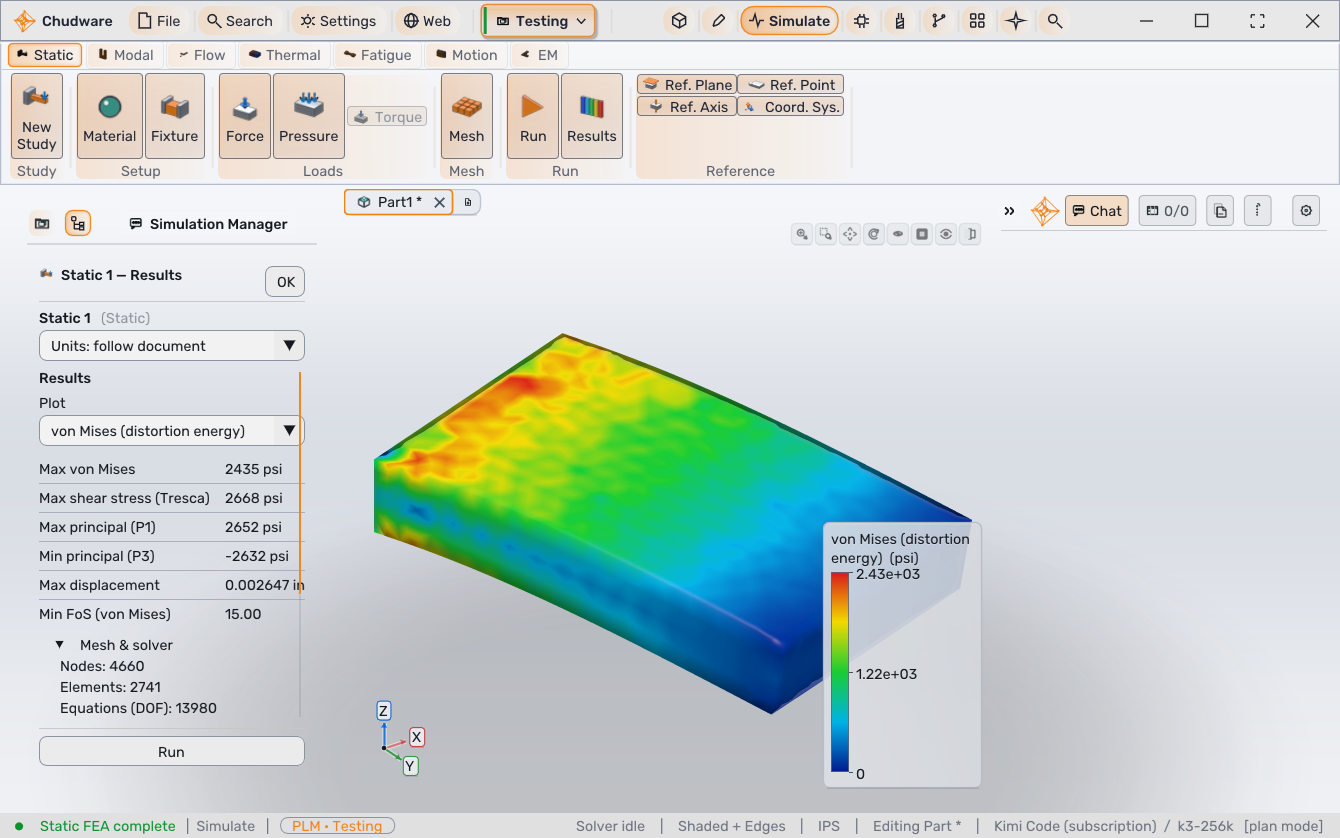Screen dimensions: 1340x838
Task: Click the magnifier icon in the title bar
Action: (1054, 21)
